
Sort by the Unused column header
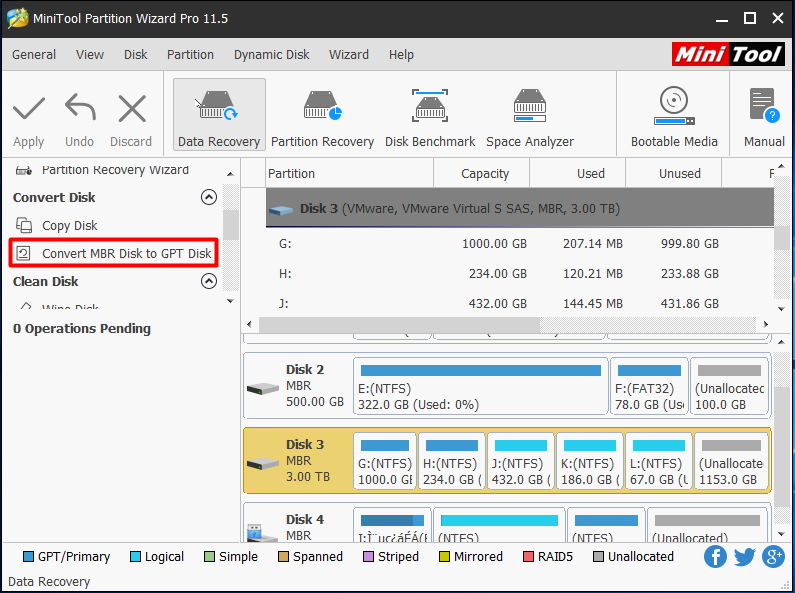[673, 173]
